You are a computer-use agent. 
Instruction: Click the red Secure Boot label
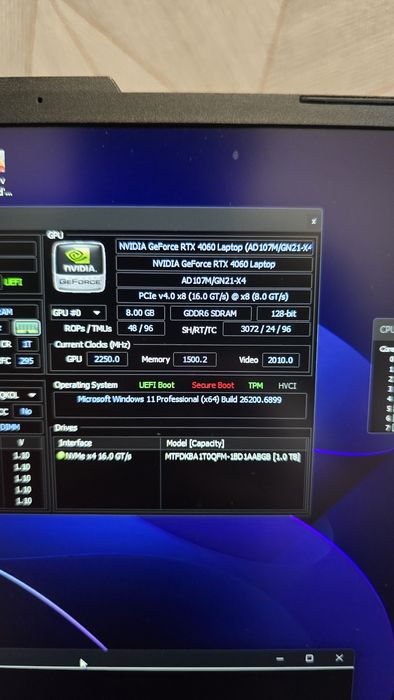213,385
